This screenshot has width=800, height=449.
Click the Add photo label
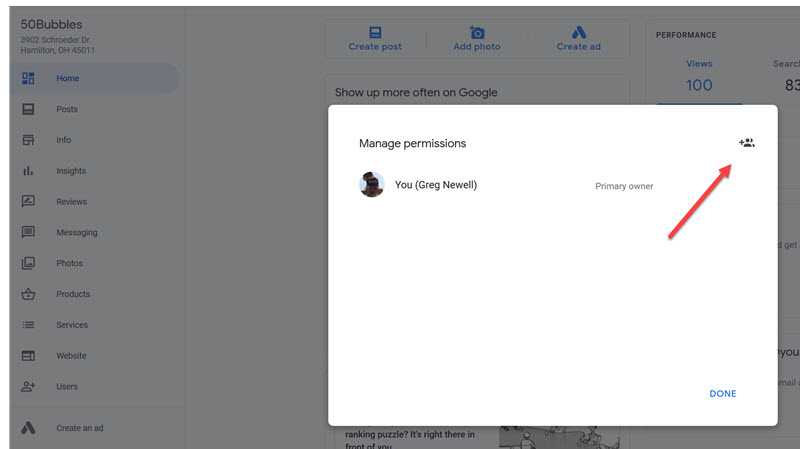point(477,46)
